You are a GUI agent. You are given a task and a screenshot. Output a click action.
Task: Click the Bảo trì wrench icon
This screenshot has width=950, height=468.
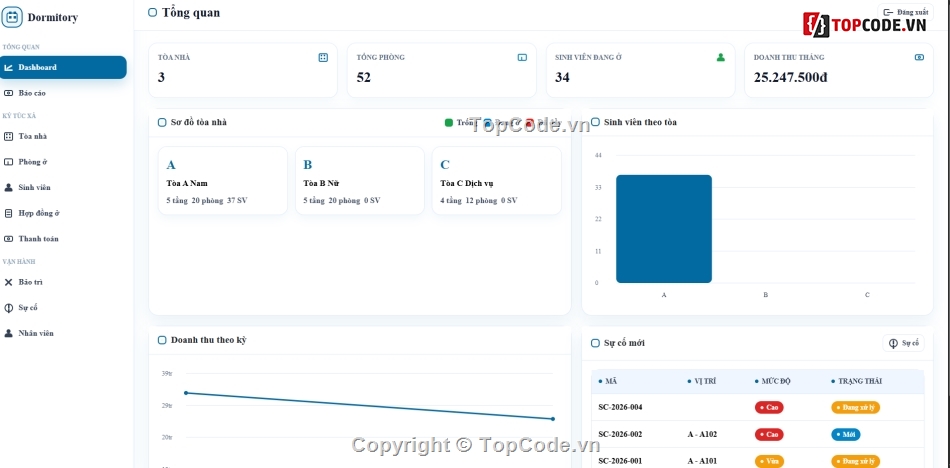click(8, 282)
